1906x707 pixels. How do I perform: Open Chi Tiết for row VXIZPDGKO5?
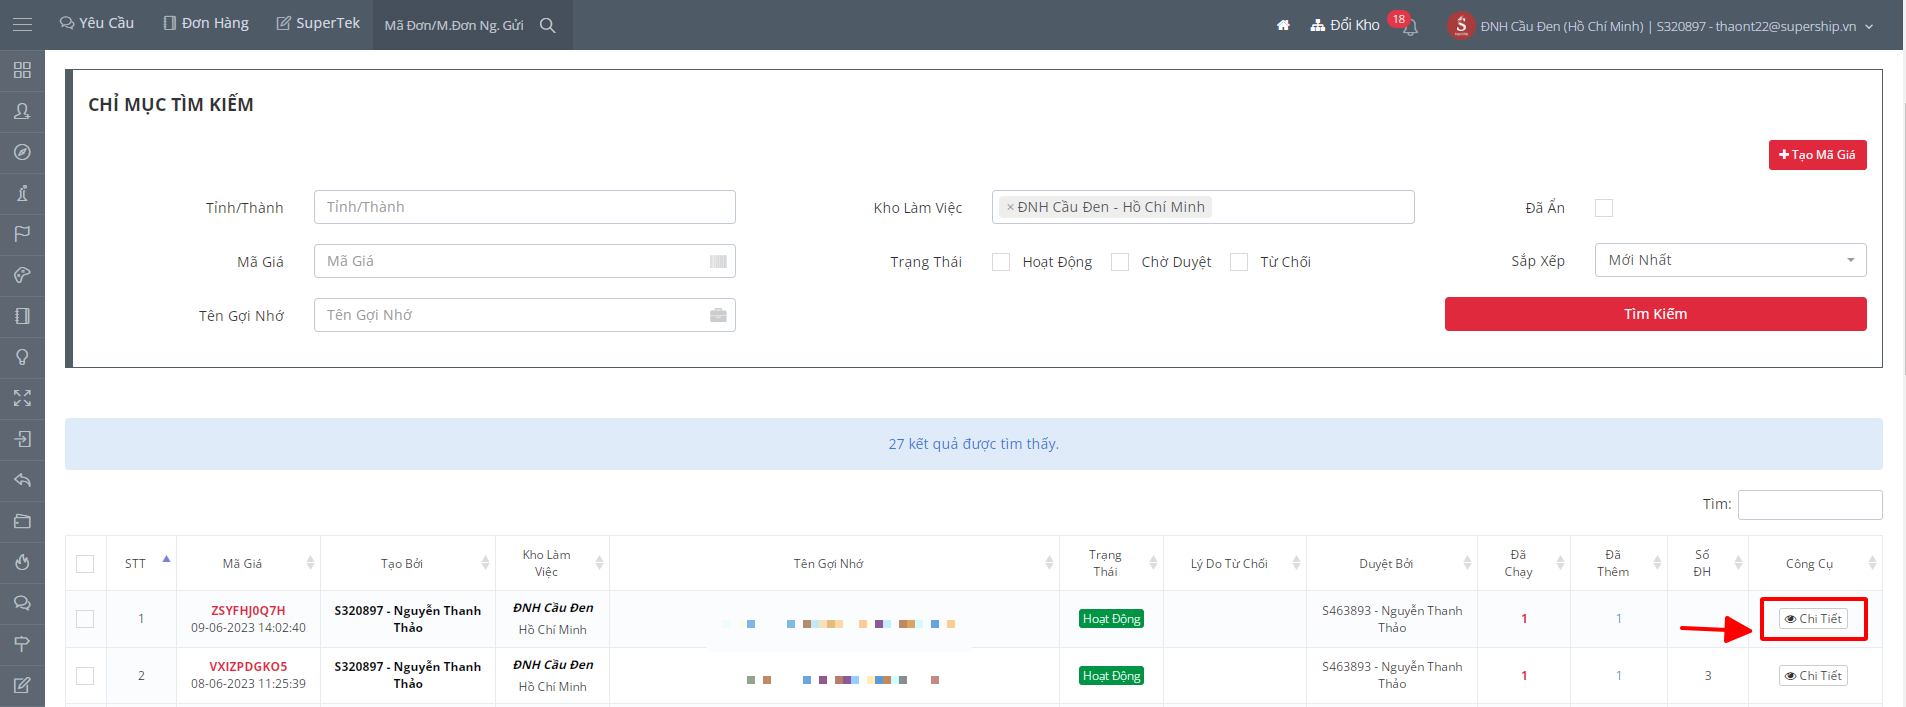pos(1813,676)
